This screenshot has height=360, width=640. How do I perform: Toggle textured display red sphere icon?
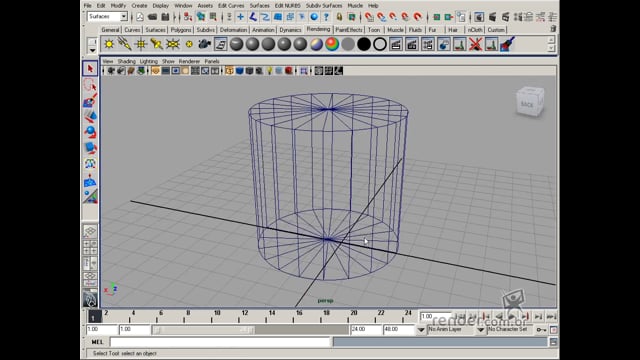(x=289, y=71)
